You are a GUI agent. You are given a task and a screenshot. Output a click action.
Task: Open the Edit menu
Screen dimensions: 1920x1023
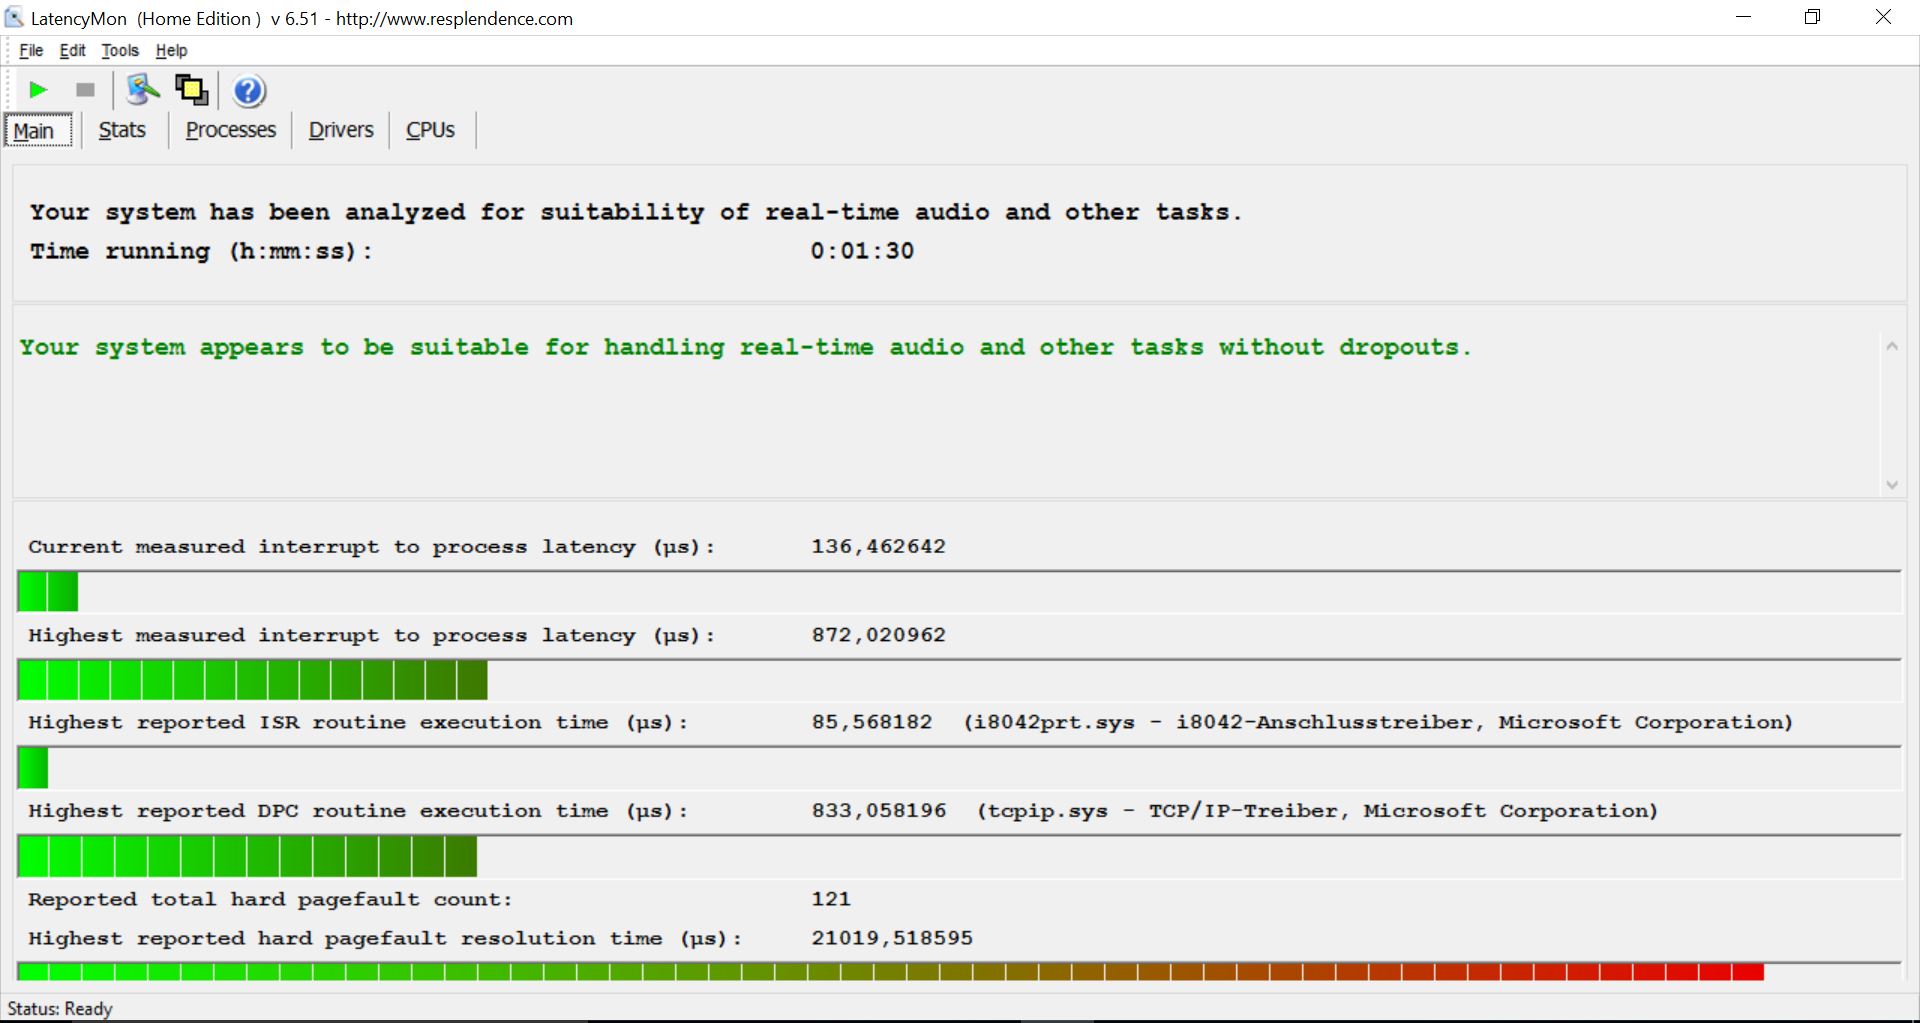(x=72, y=50)
